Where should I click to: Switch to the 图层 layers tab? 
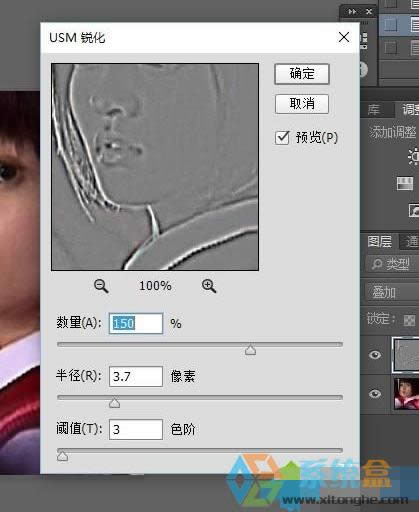tap(379, 241)
